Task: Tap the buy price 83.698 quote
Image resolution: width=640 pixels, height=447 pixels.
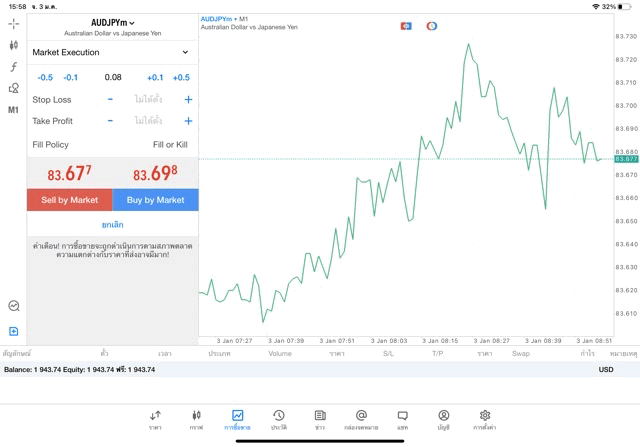Action: (155, 173)
